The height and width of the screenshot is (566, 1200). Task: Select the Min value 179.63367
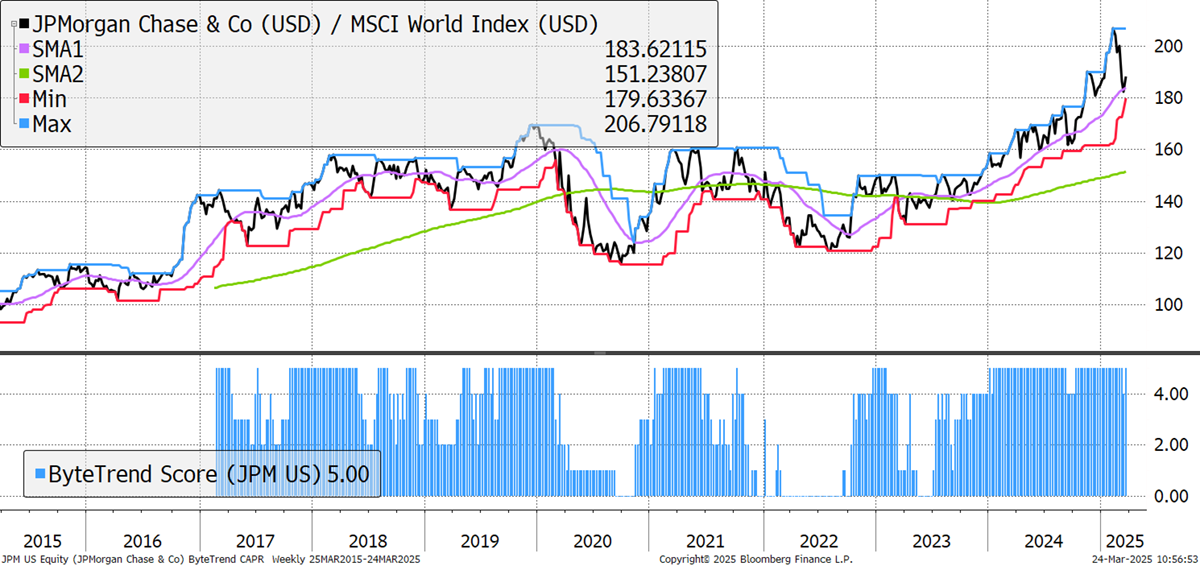(x=655, y=99)
